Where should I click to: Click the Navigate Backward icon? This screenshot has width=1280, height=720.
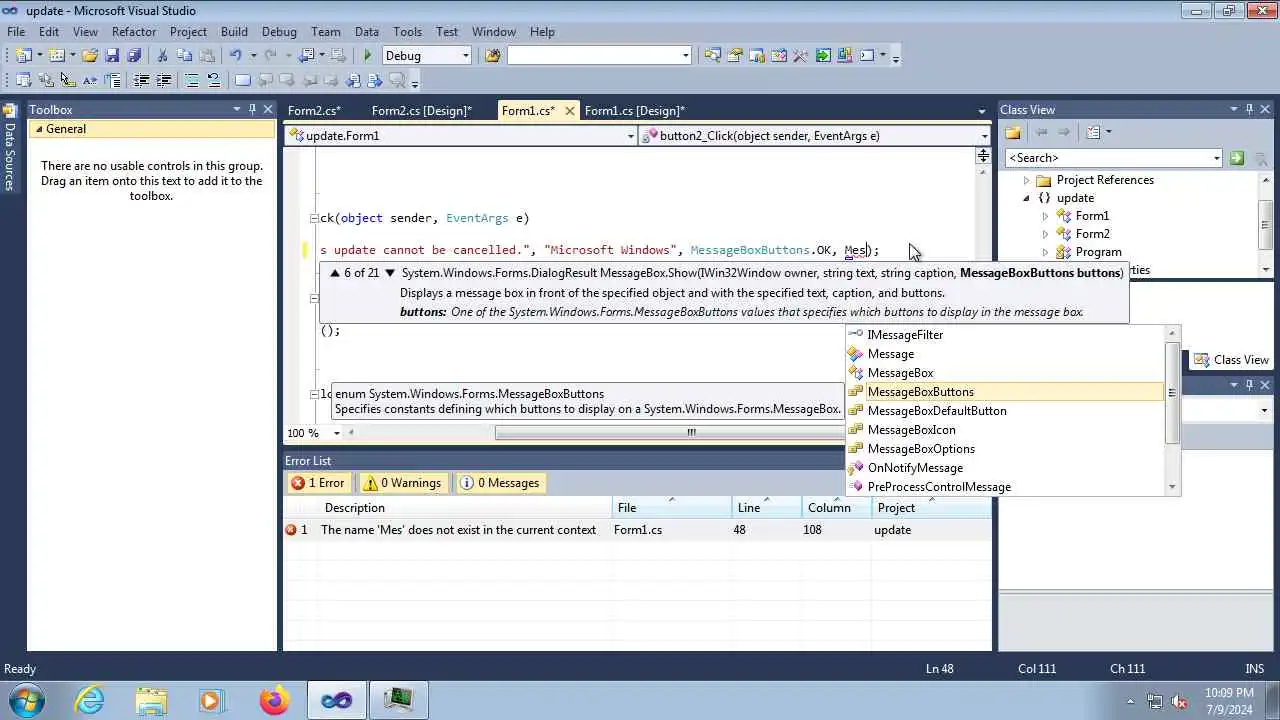point(307,56)
